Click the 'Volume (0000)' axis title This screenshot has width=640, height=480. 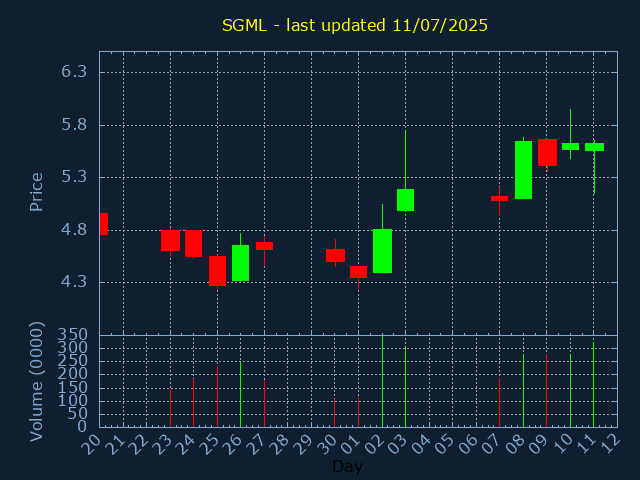[37, 382]
